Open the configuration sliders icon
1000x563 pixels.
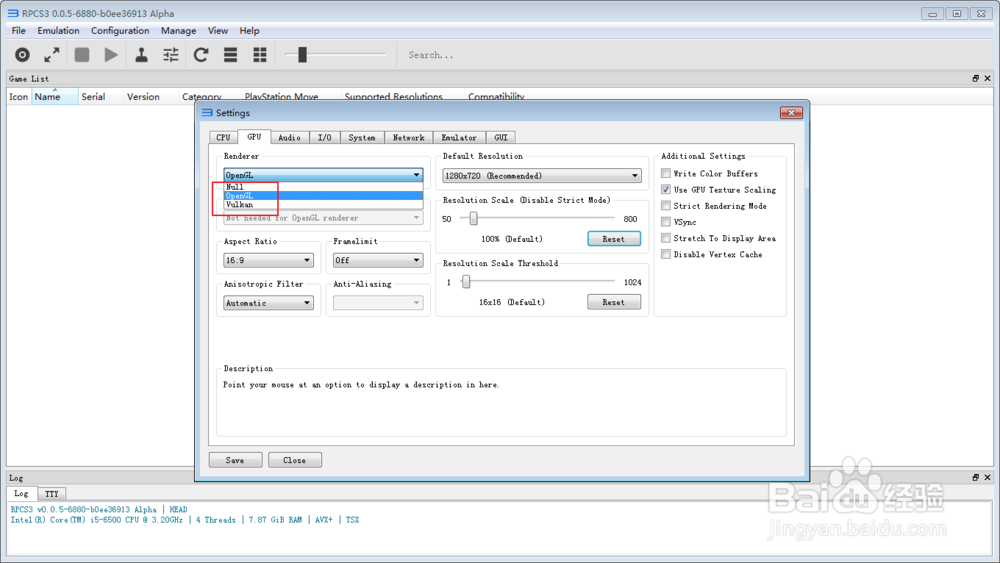point(171,55)
